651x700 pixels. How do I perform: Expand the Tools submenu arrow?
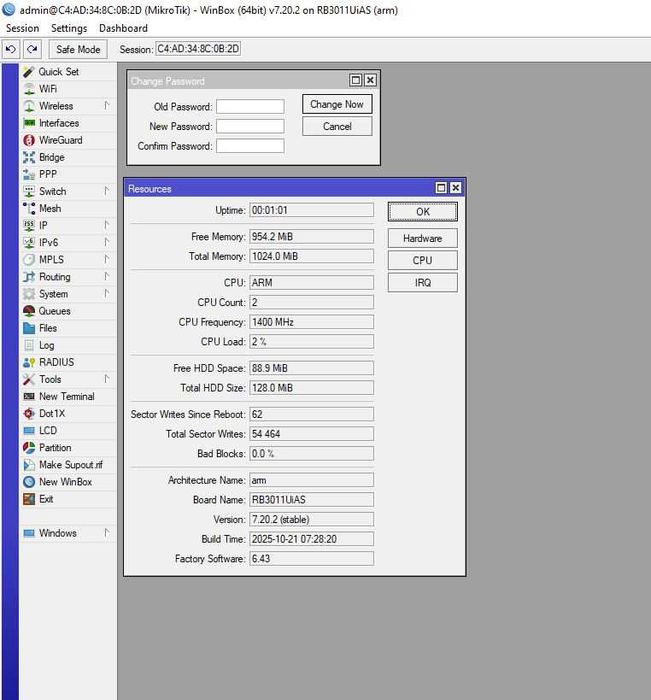click(x=106, y=379)
